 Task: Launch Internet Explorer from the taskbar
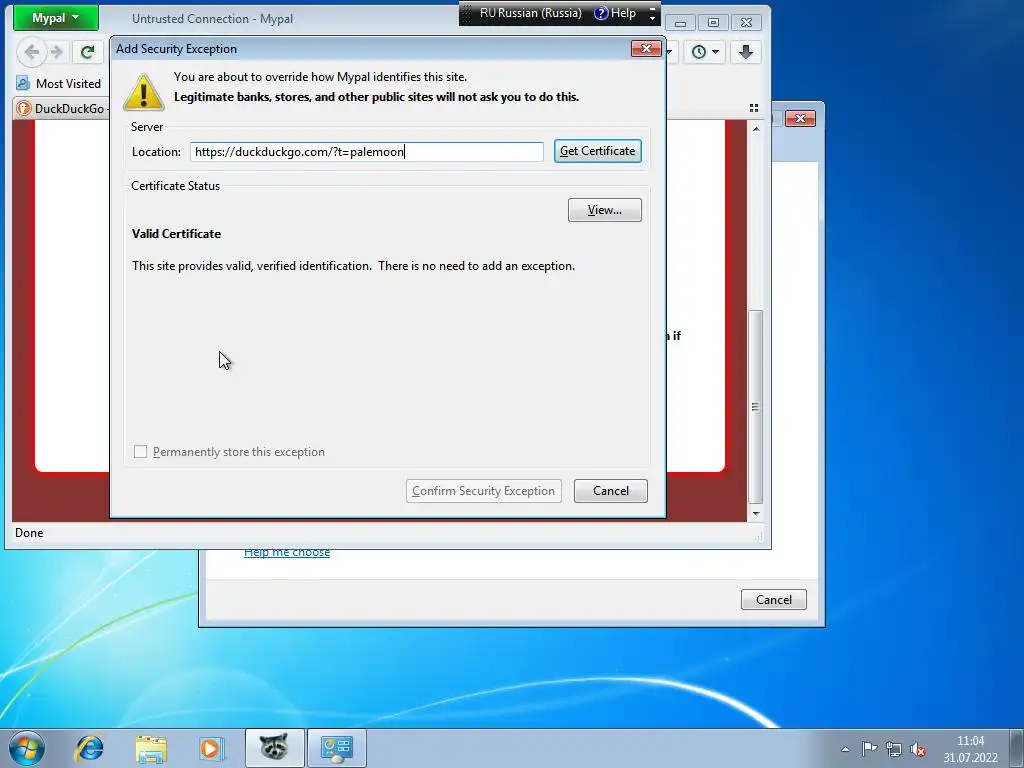[x=89, y=748]
